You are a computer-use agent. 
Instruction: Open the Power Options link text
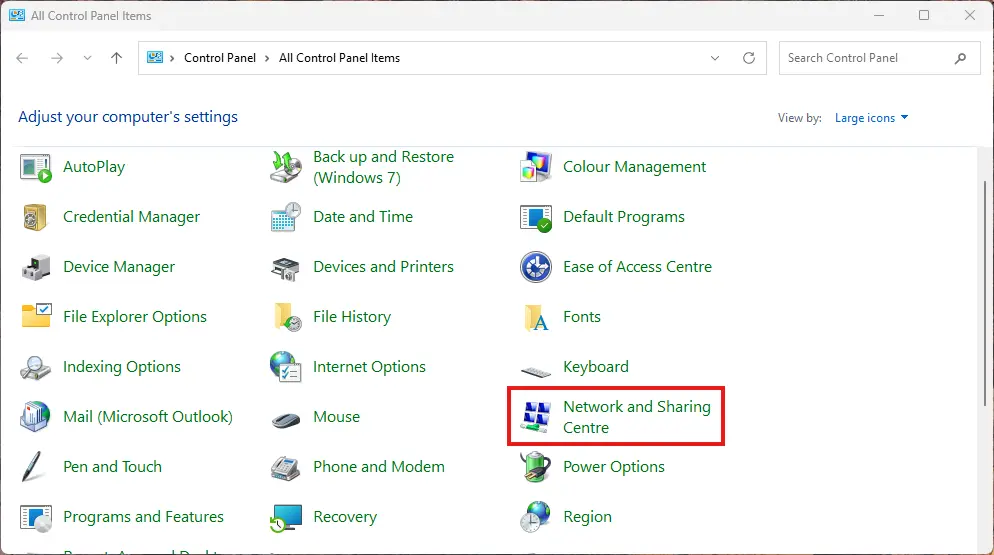[x=614, y=467]
